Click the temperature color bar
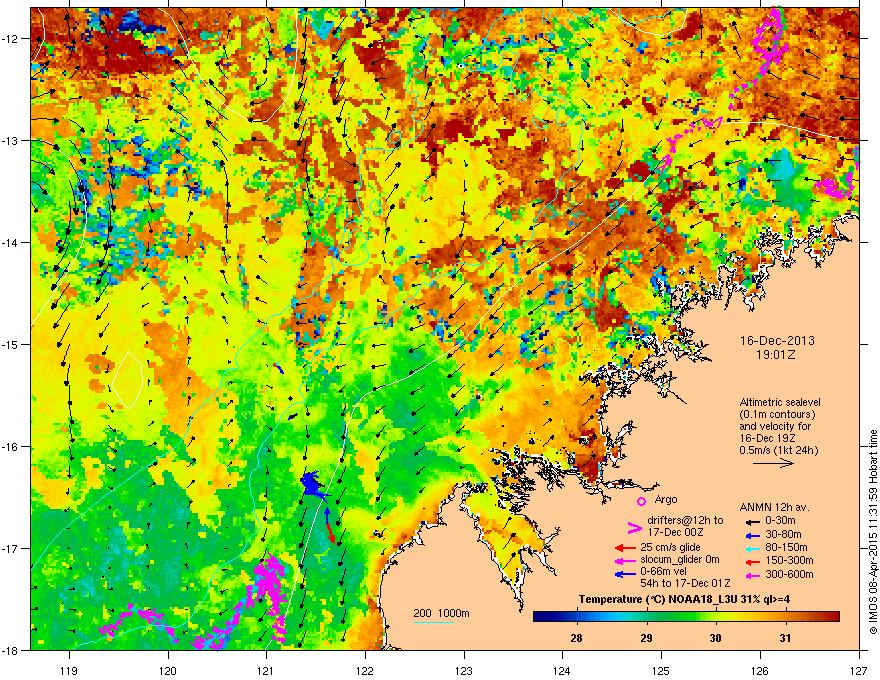Viewport: 880px width, 680px height. coord(686,617)
